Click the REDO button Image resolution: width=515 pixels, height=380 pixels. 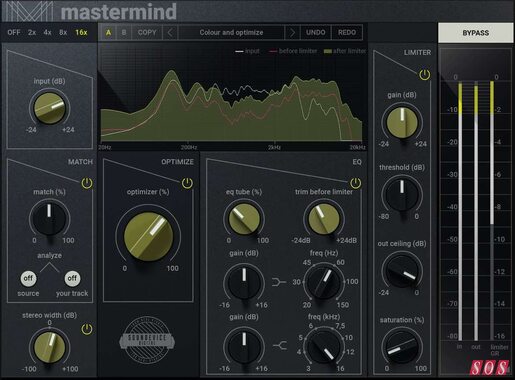(x=347, y=33)
